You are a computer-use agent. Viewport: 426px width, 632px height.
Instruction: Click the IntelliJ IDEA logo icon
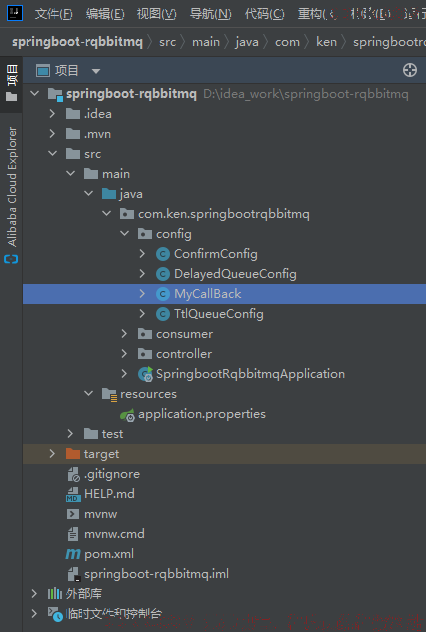tap(15, 13)
